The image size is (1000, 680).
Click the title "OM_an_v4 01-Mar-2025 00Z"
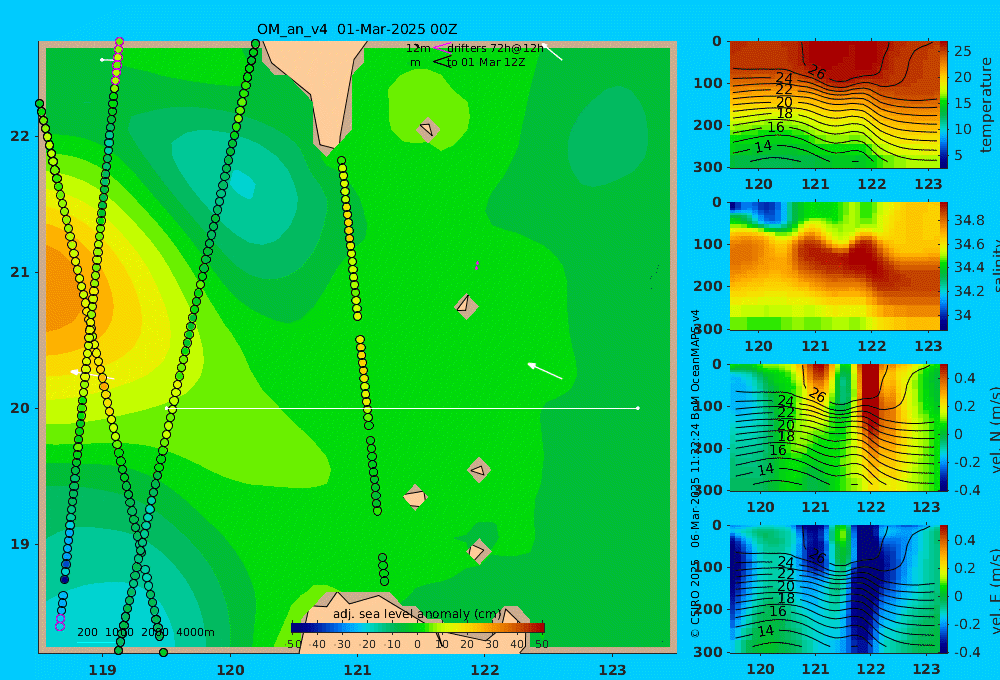[x=357, y=29]
